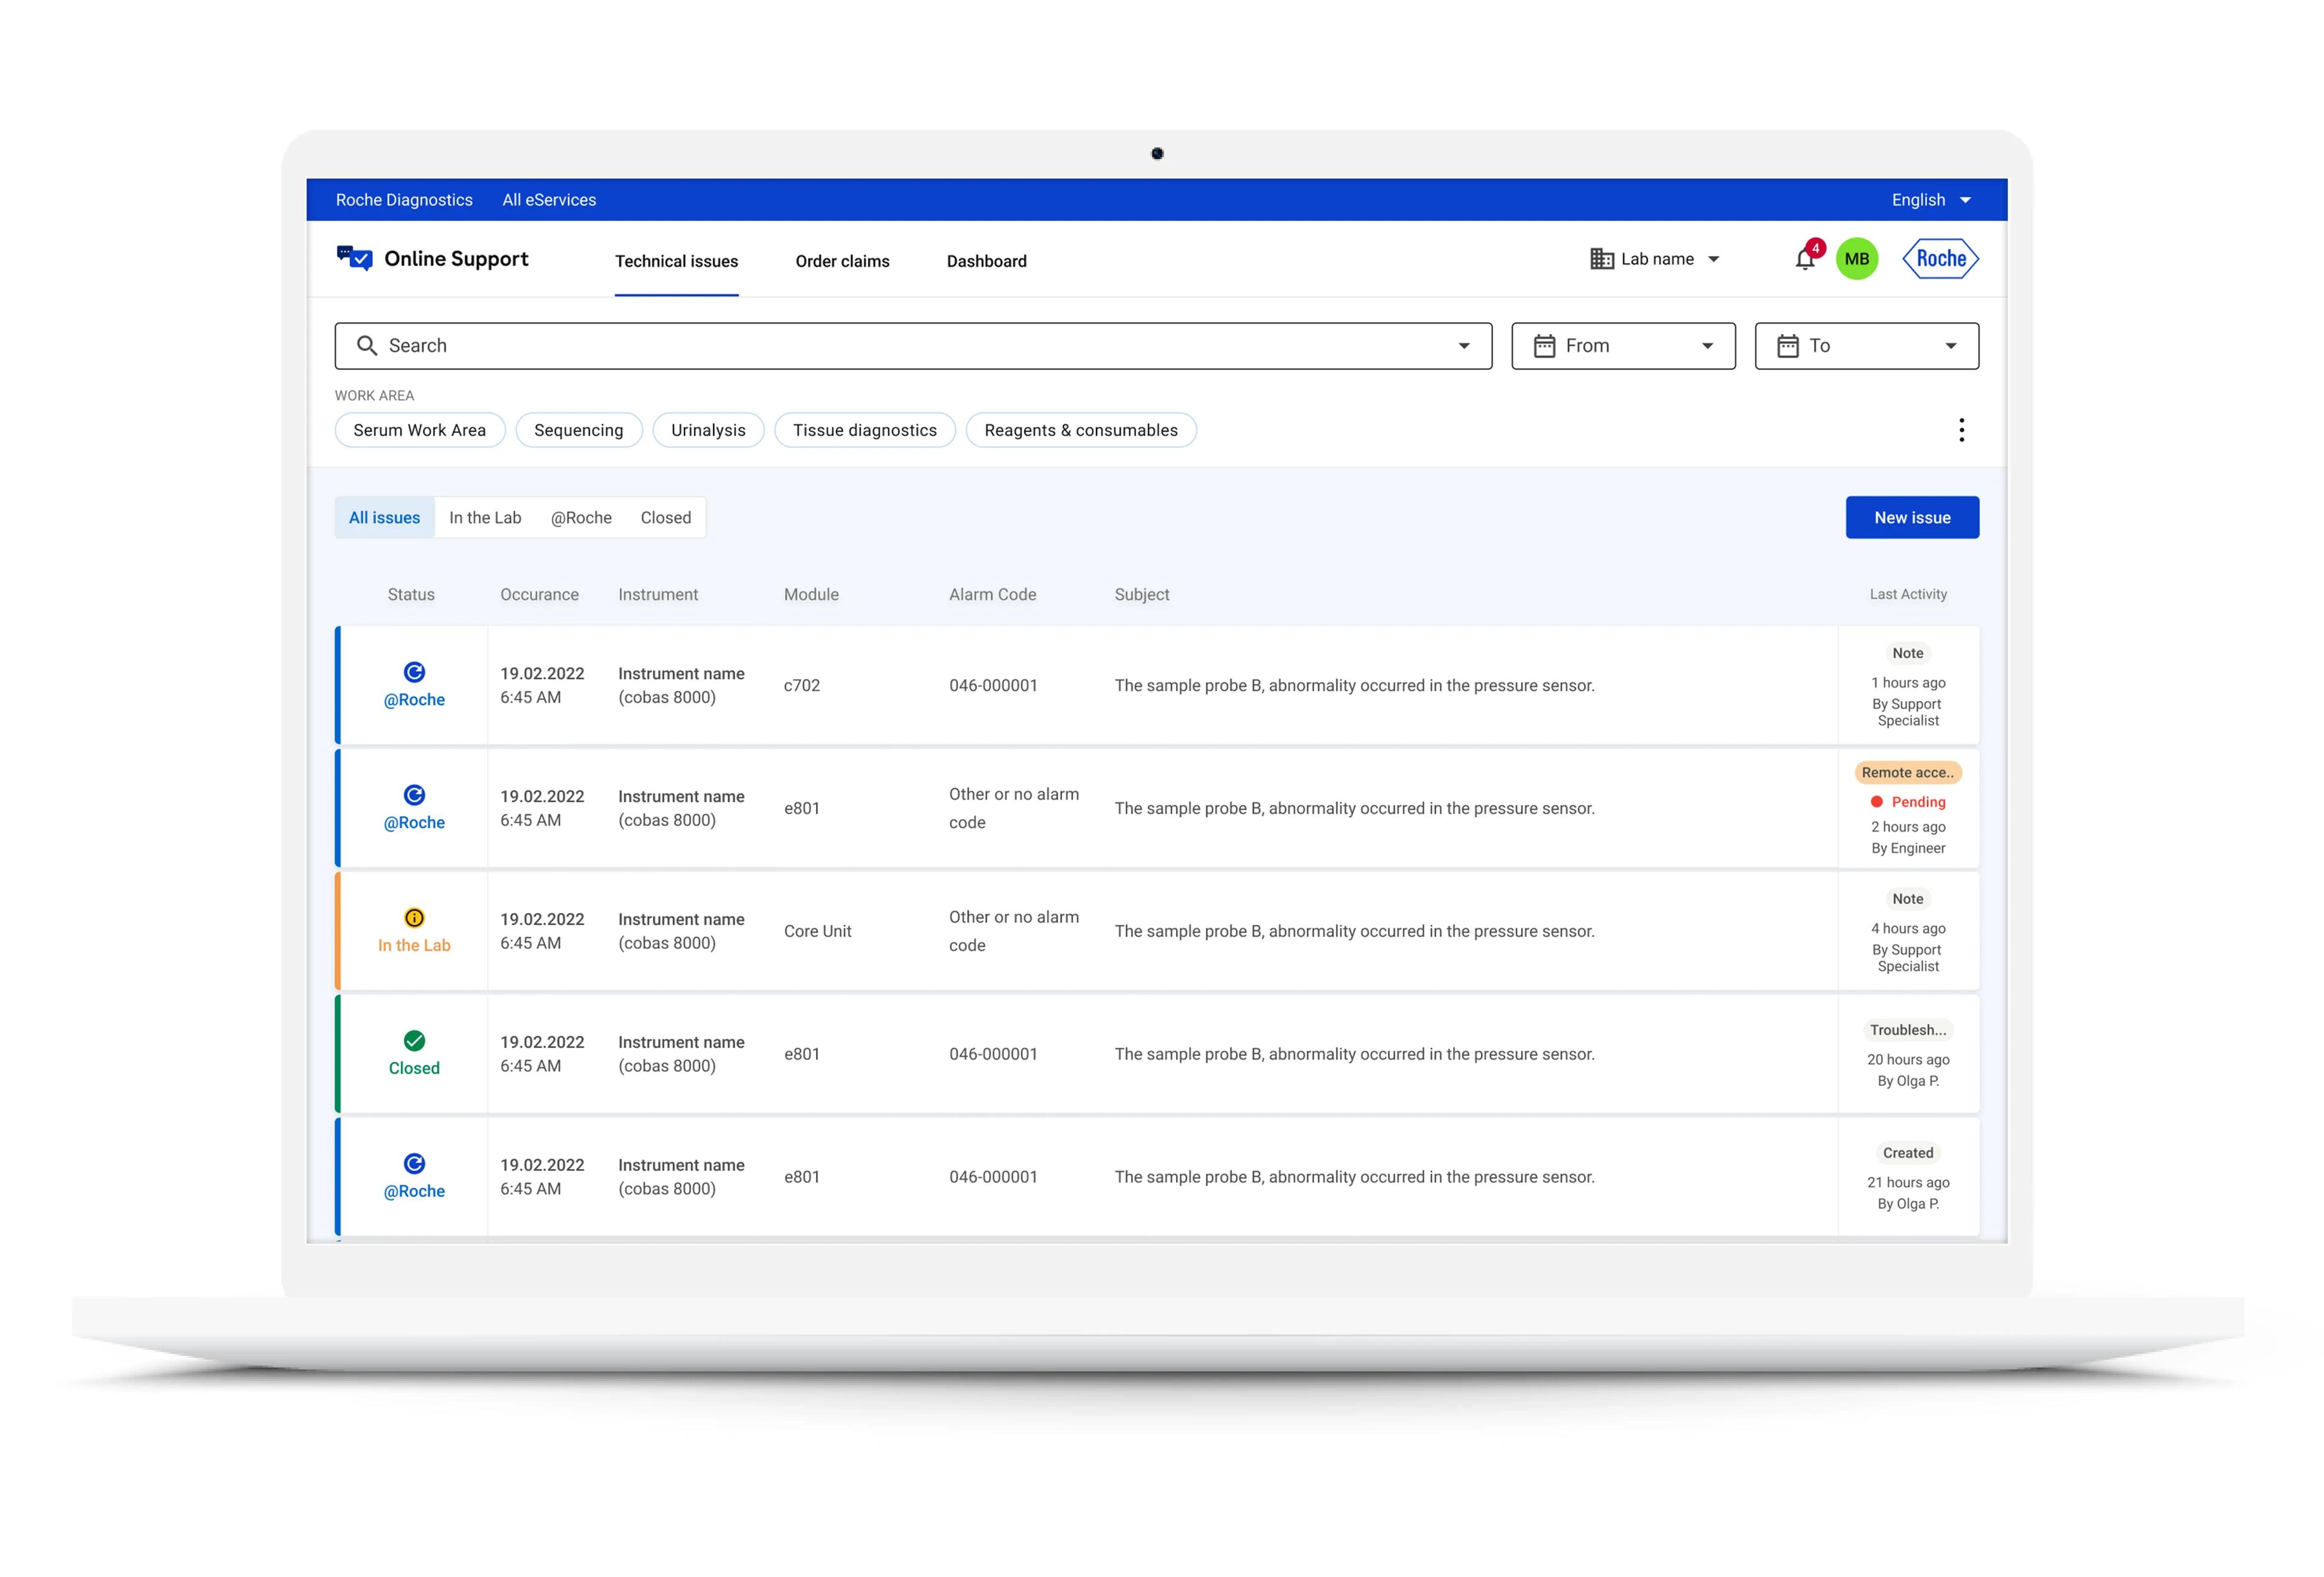This screenshot has height=1577, width=2324.
Task: Click the Online Support title
Action: tap(456, 259)
